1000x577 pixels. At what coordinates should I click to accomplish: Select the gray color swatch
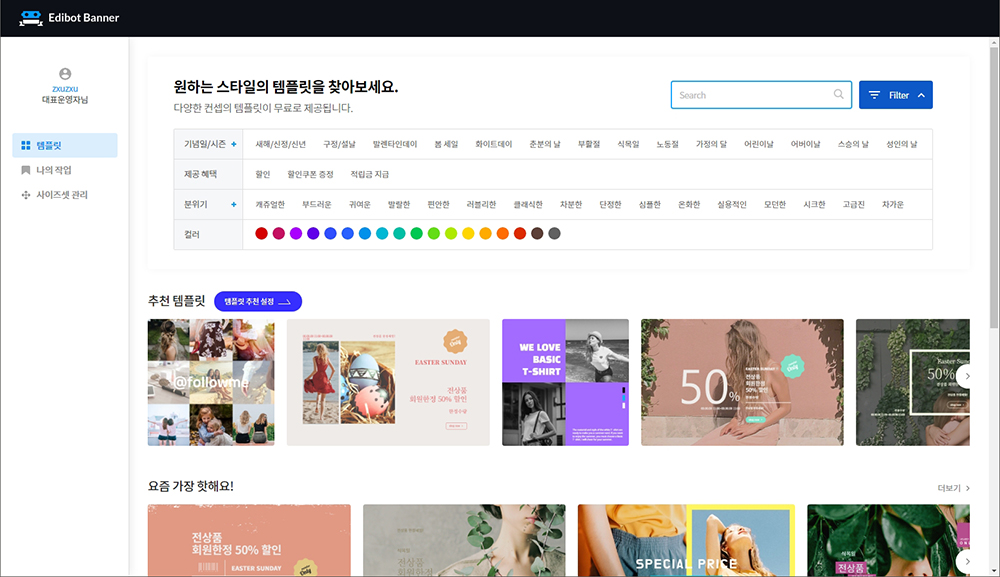click(x=554, y=233)
